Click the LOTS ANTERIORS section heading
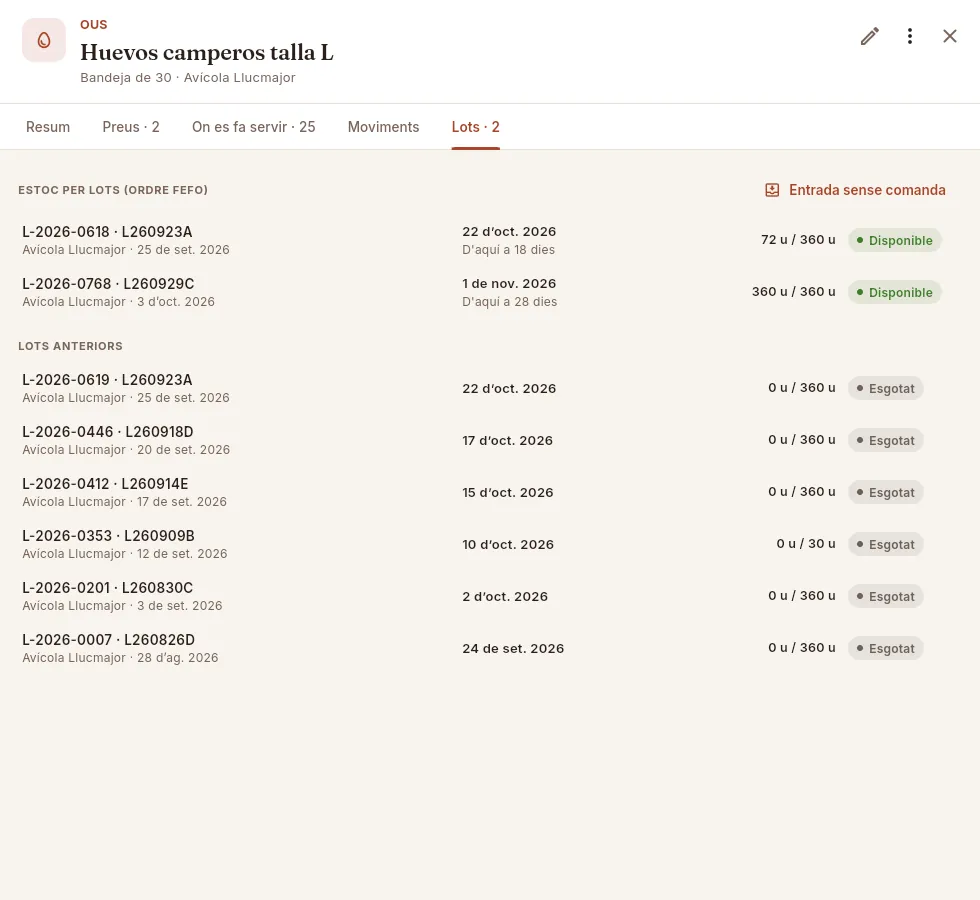This screenshot has width=980, height=900. tap(71, 346)
